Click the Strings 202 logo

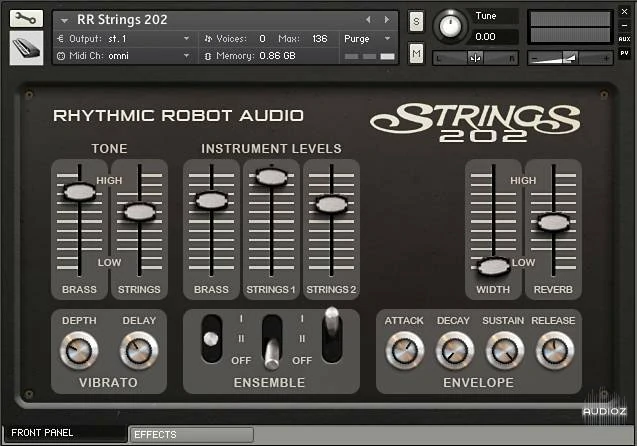[475, 122]
